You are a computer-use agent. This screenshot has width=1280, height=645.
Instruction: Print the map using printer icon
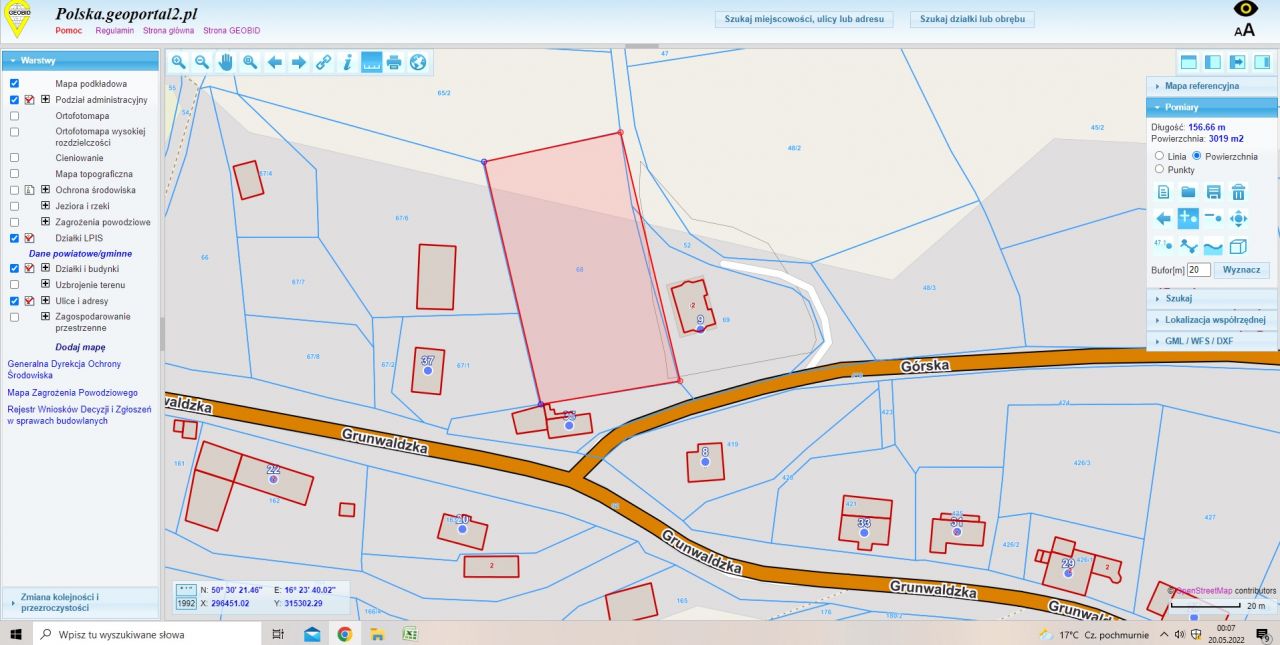pos(394,62)
